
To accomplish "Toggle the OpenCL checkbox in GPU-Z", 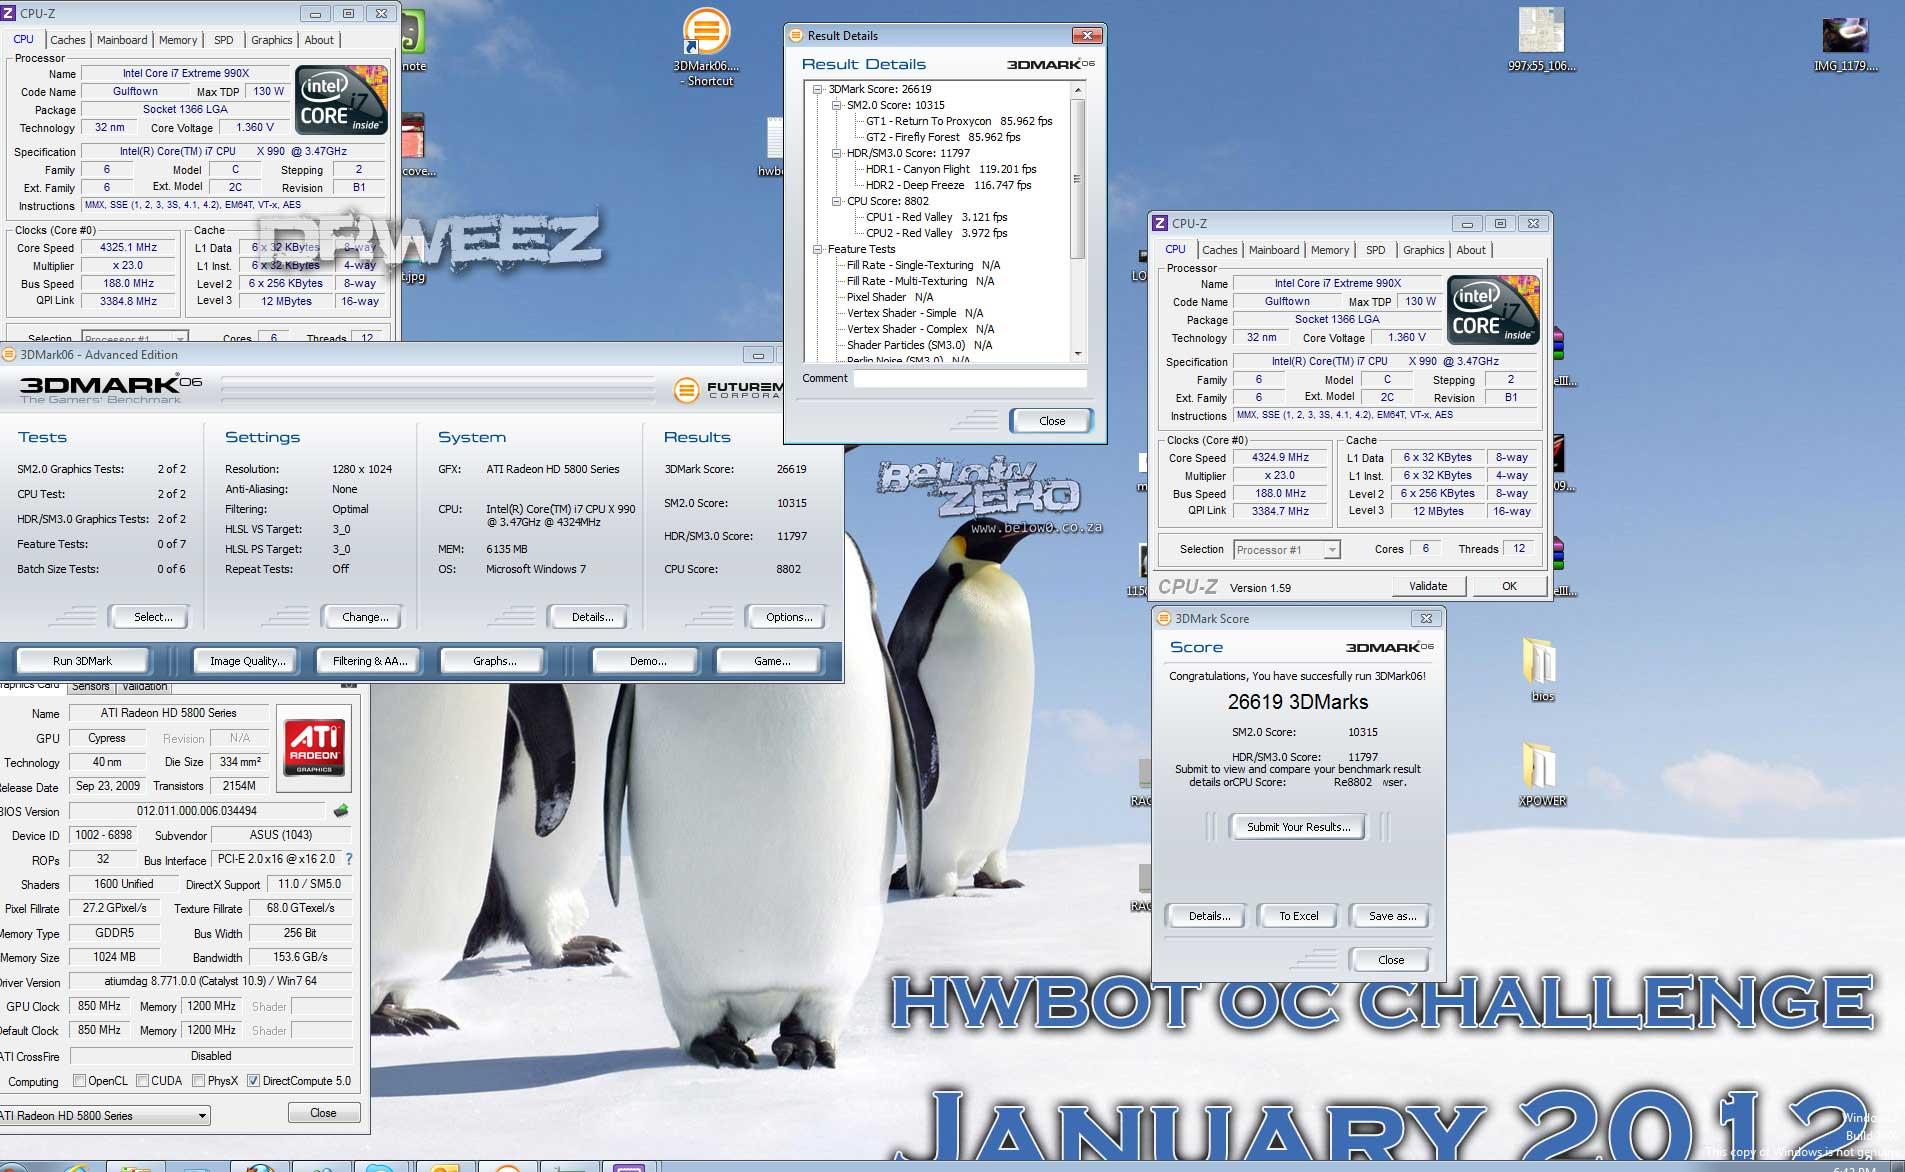I will 79,1080.
